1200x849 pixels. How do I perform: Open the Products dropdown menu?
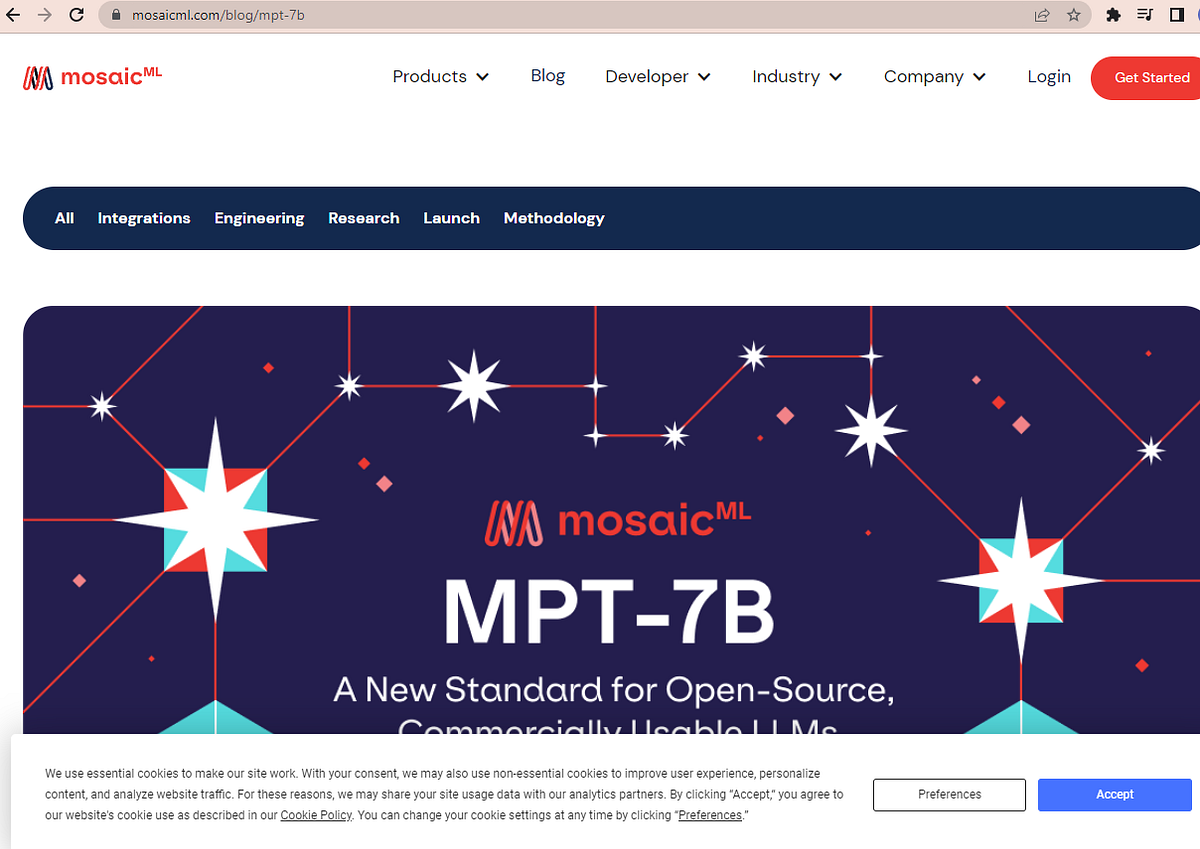tap(440, 76)
